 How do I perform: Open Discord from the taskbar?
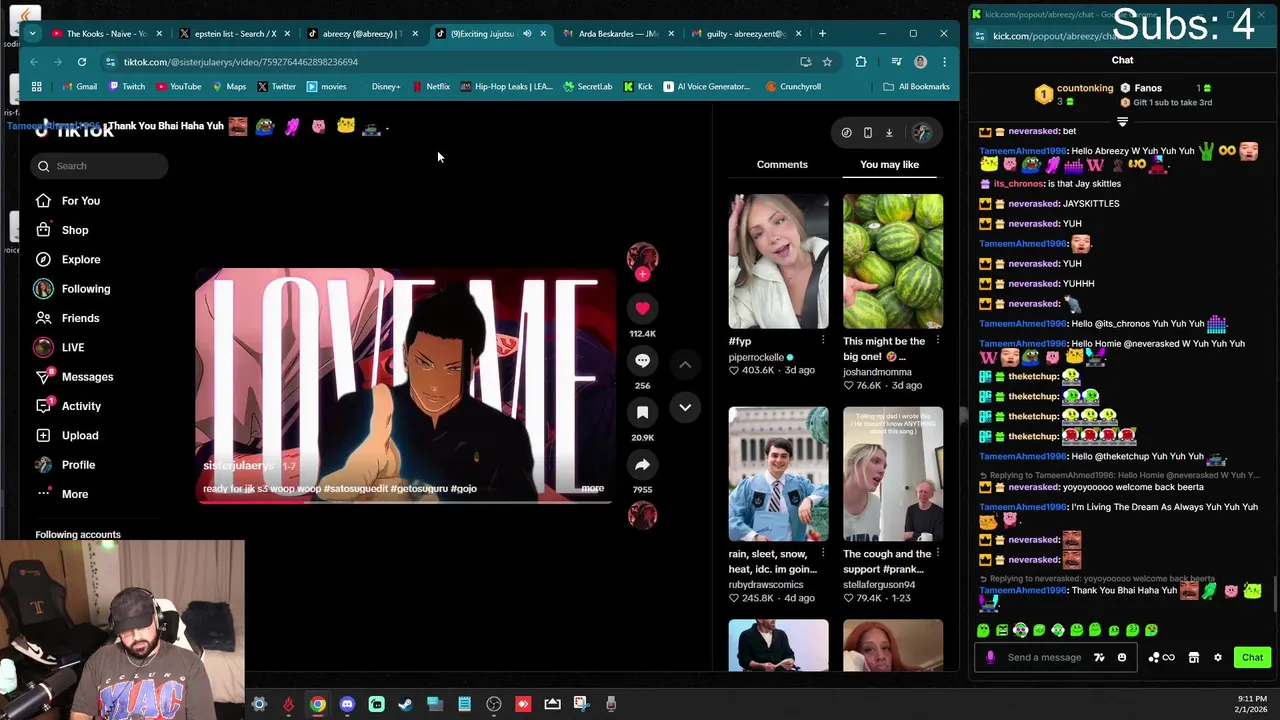point(347,704)
